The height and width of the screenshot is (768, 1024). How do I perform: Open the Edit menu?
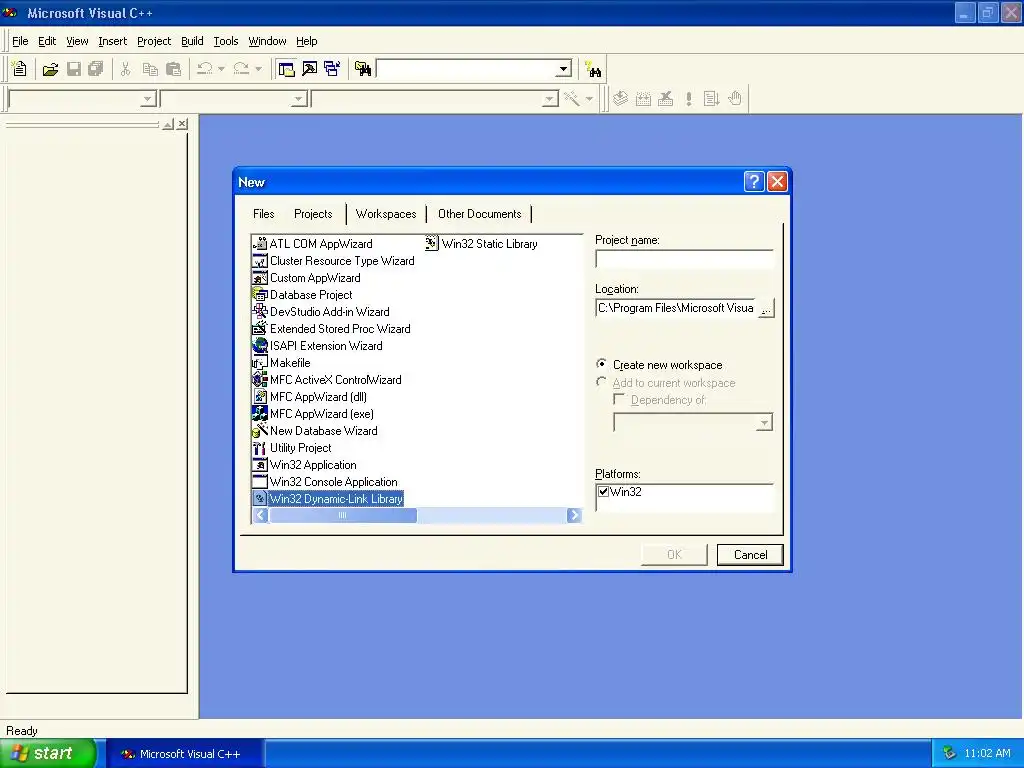pos(47,41)
